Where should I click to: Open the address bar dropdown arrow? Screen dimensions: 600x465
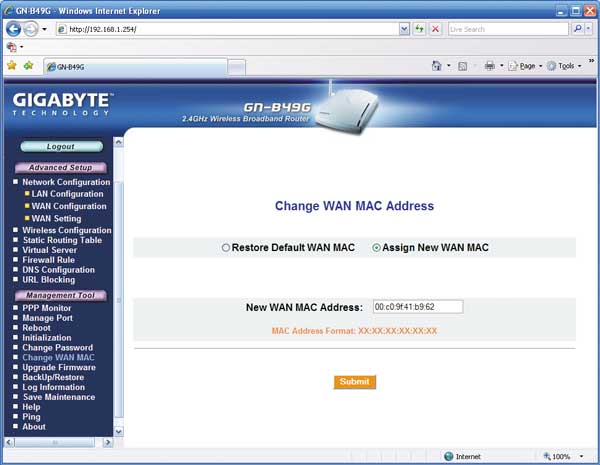click(404, 29)
